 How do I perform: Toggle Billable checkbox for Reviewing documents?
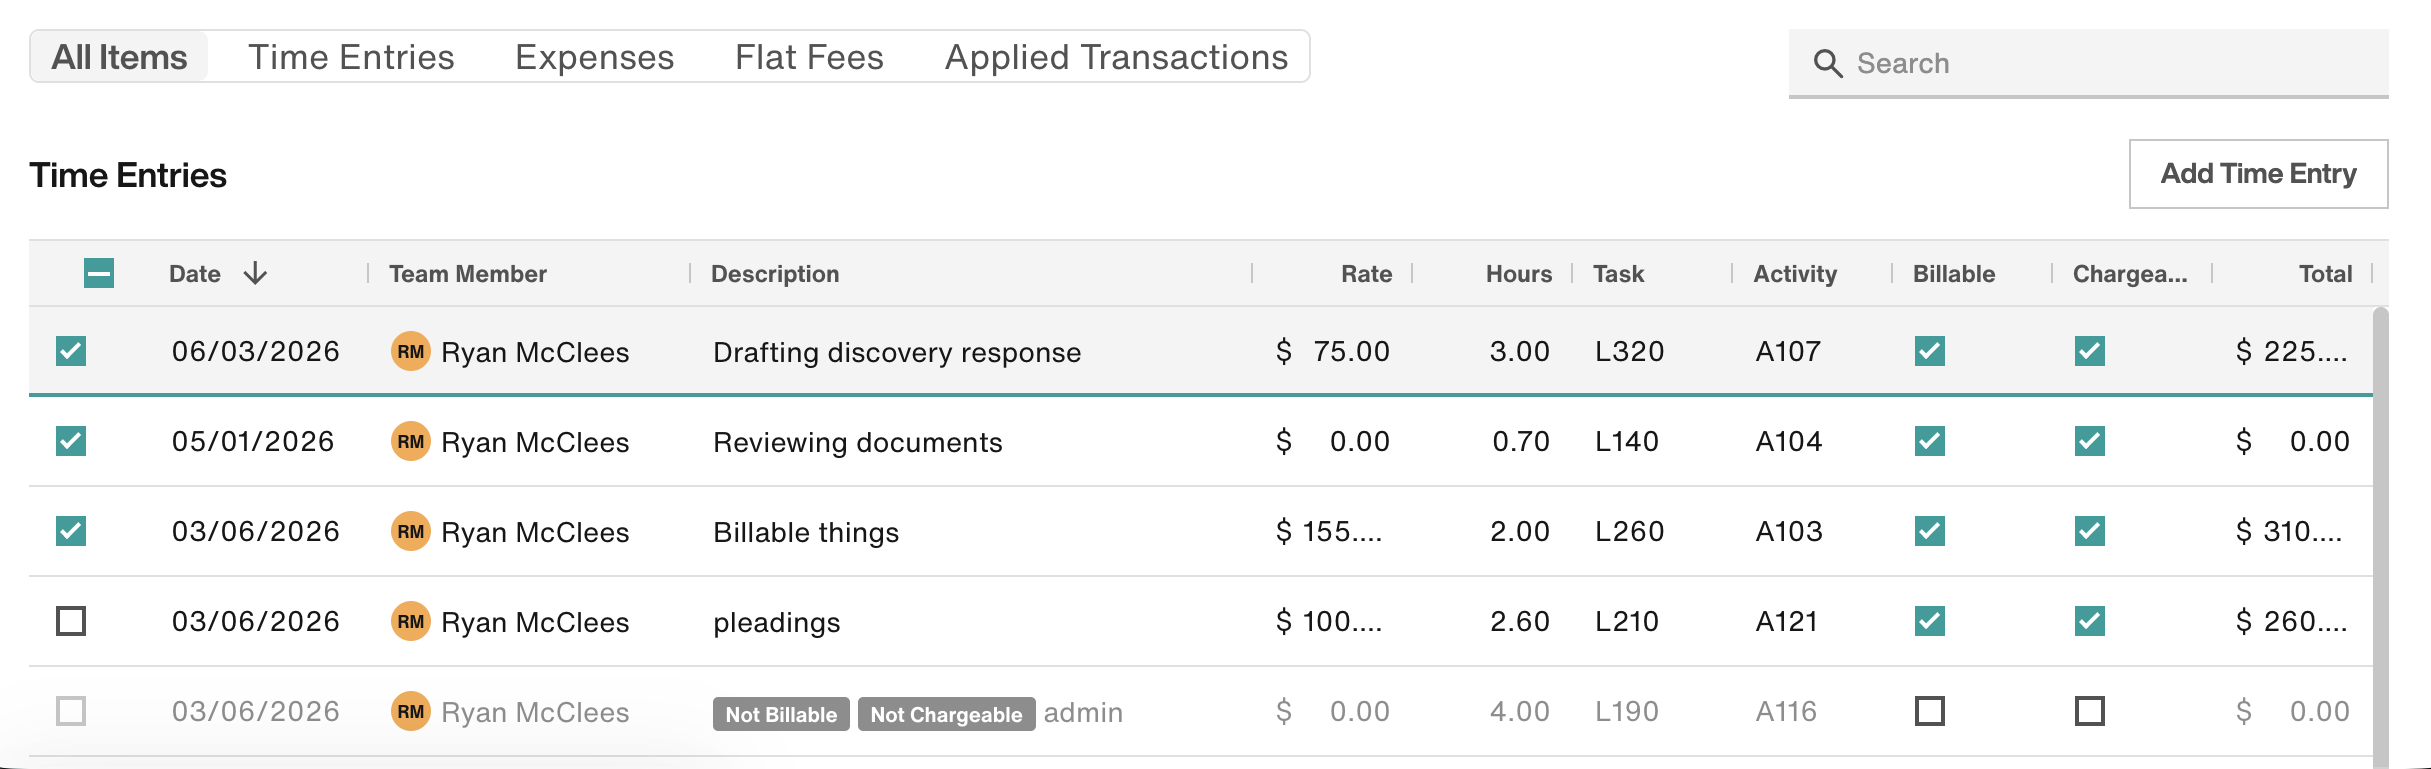point(1930,441)
